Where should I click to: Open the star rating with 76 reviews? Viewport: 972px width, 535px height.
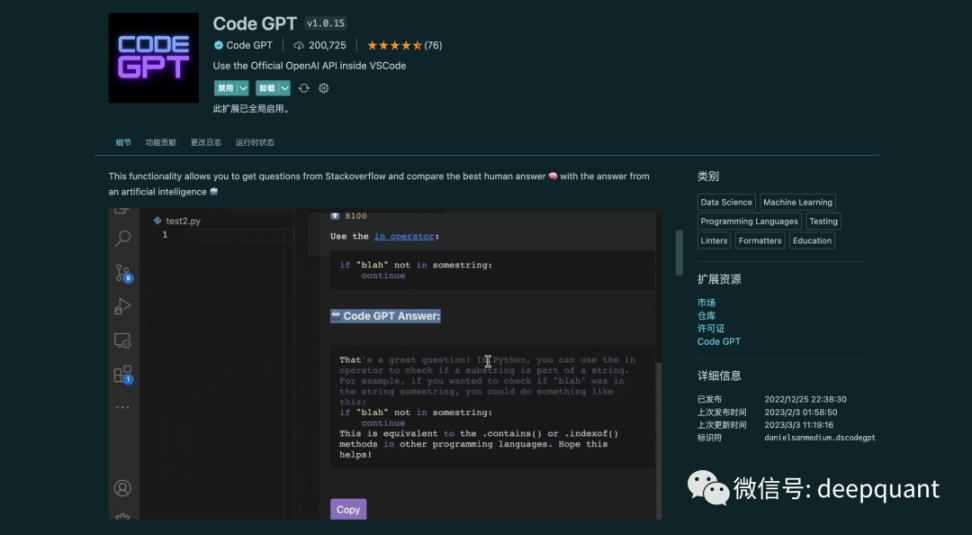(404, 45)
